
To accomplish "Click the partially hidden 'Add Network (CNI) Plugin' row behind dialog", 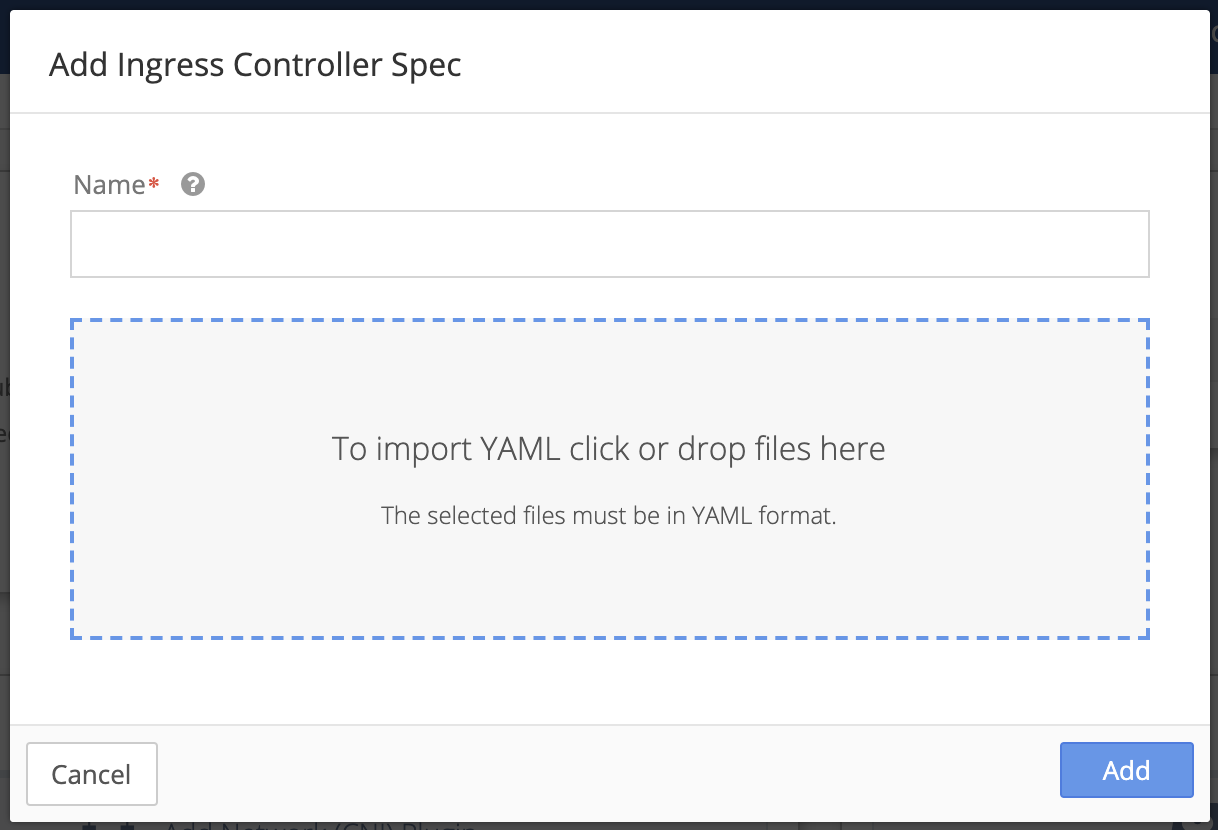I will (x=320, y=825).
